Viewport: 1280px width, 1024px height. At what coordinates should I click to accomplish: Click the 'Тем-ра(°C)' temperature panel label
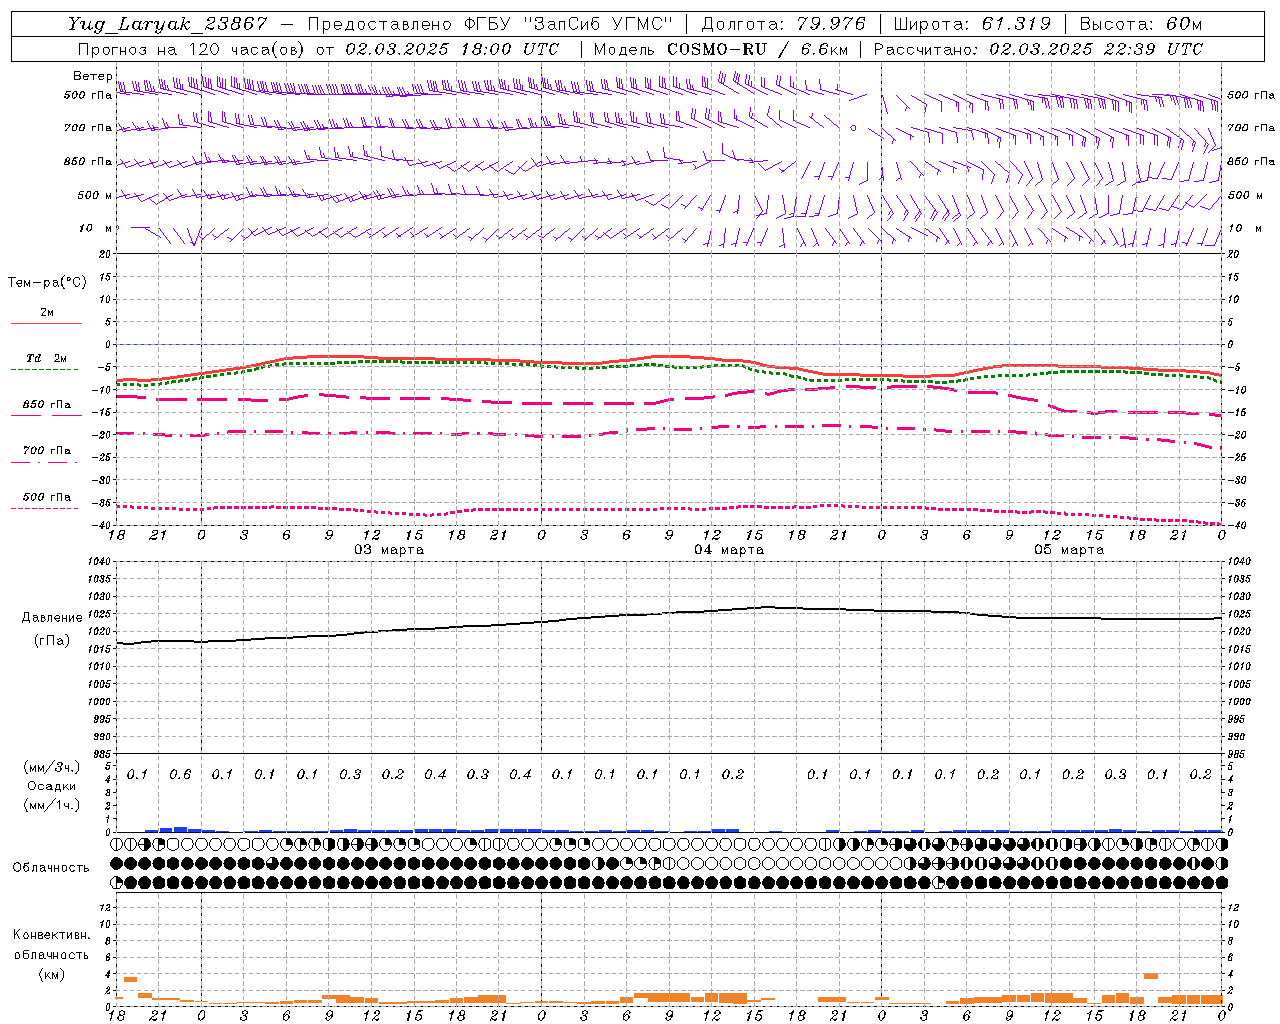pos(47,283)
